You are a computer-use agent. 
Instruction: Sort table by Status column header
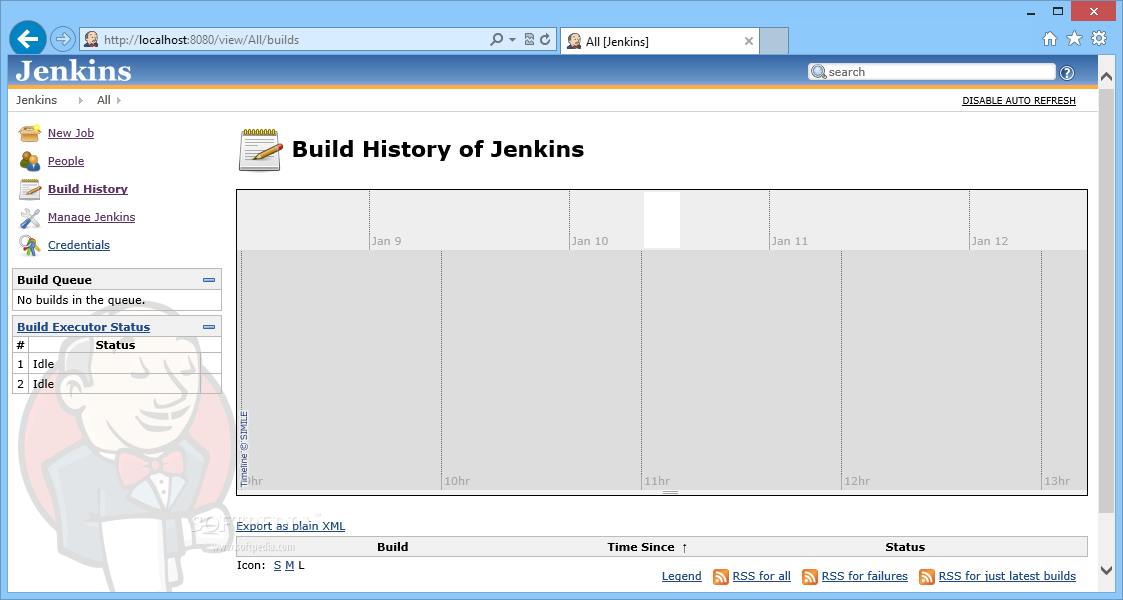905,547
